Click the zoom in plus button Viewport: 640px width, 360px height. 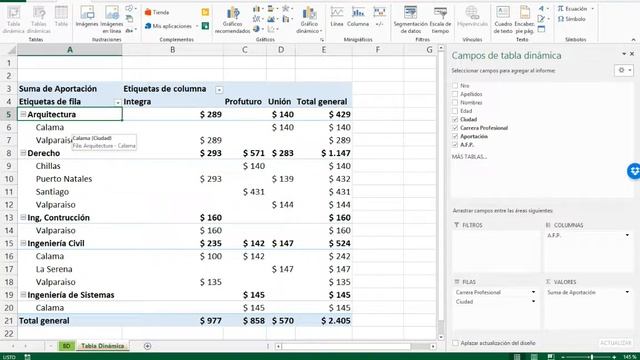614,357
